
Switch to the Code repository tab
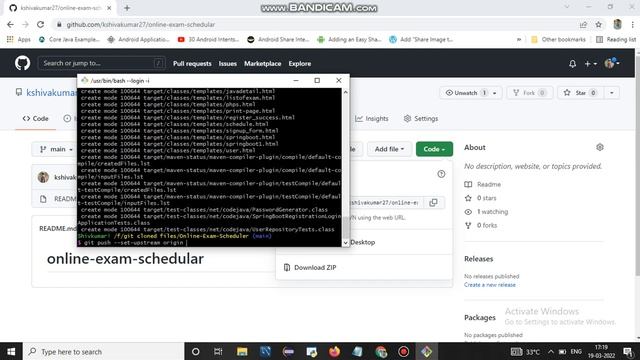tap(36, 118)
